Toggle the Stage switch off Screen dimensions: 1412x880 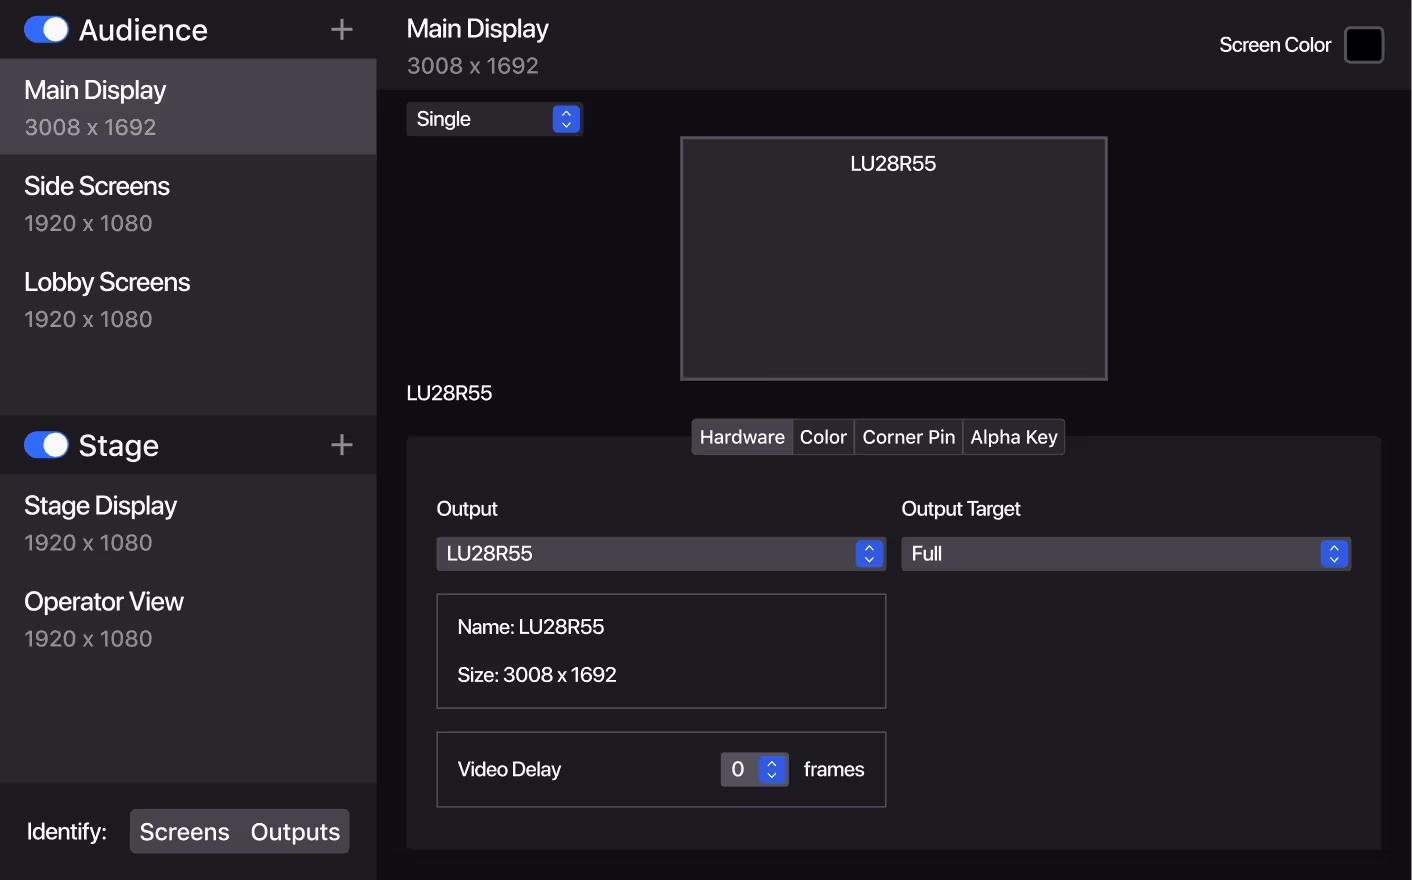(46, 445)
